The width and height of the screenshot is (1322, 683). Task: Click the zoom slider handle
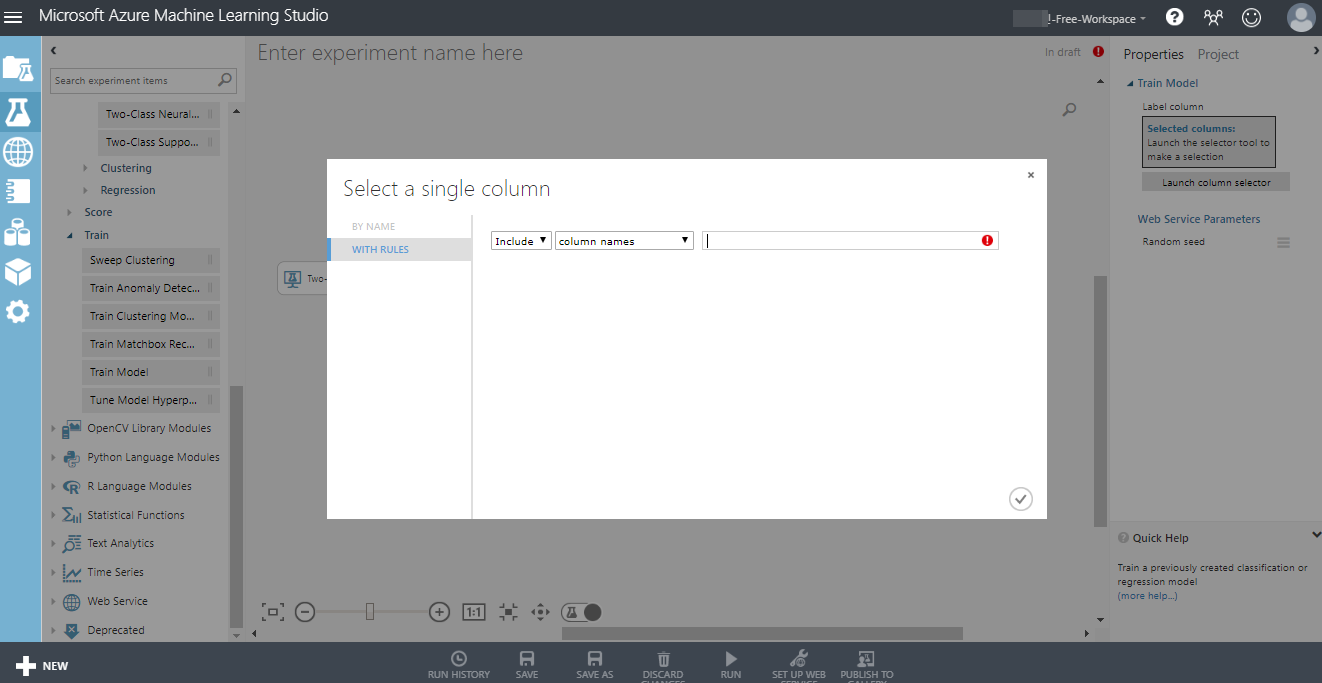(370, 612)
